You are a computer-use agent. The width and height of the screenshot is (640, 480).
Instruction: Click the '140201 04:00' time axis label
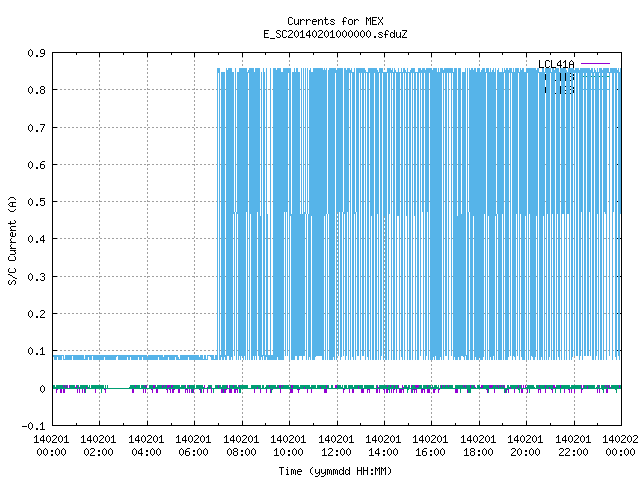pyautogui.click(x=146, y=446)
